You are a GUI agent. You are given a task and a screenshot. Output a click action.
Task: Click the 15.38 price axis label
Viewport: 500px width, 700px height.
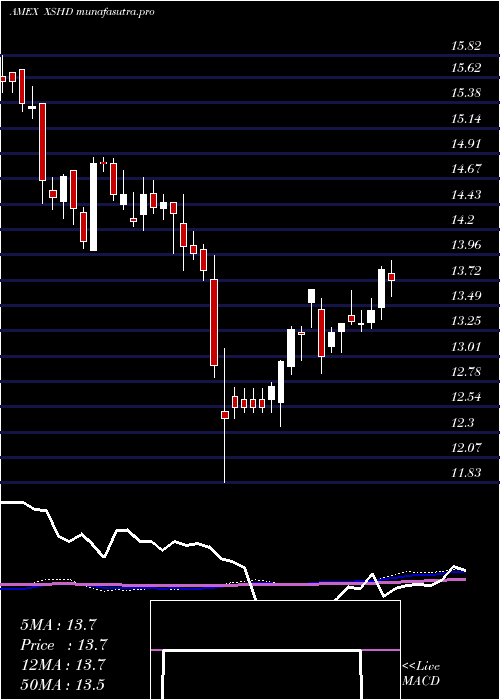click(466, 93)
